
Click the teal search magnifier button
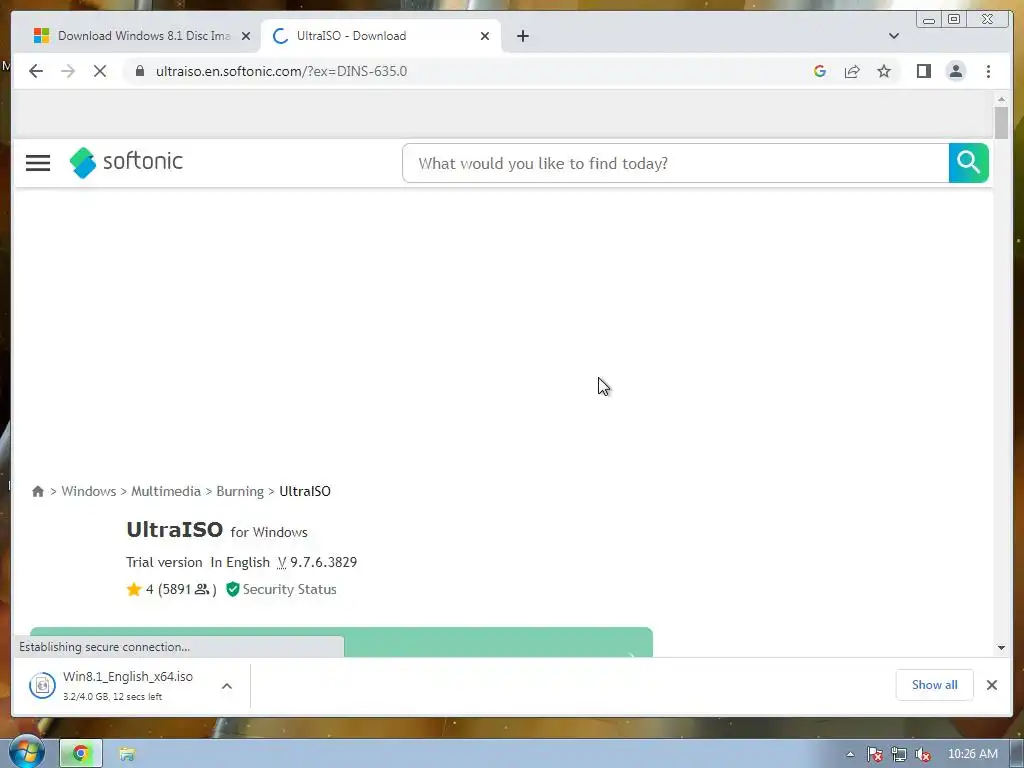(x=968, y=163)
